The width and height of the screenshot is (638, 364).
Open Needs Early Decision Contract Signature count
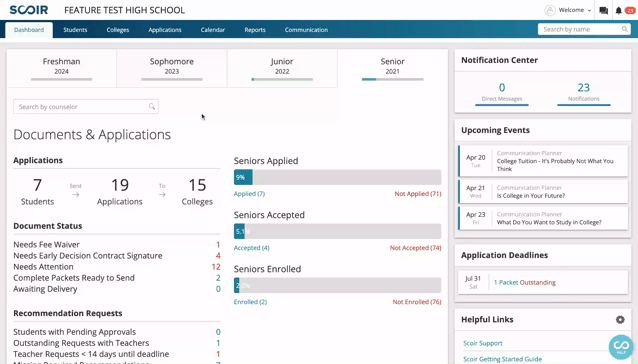[x=218, y=255]
